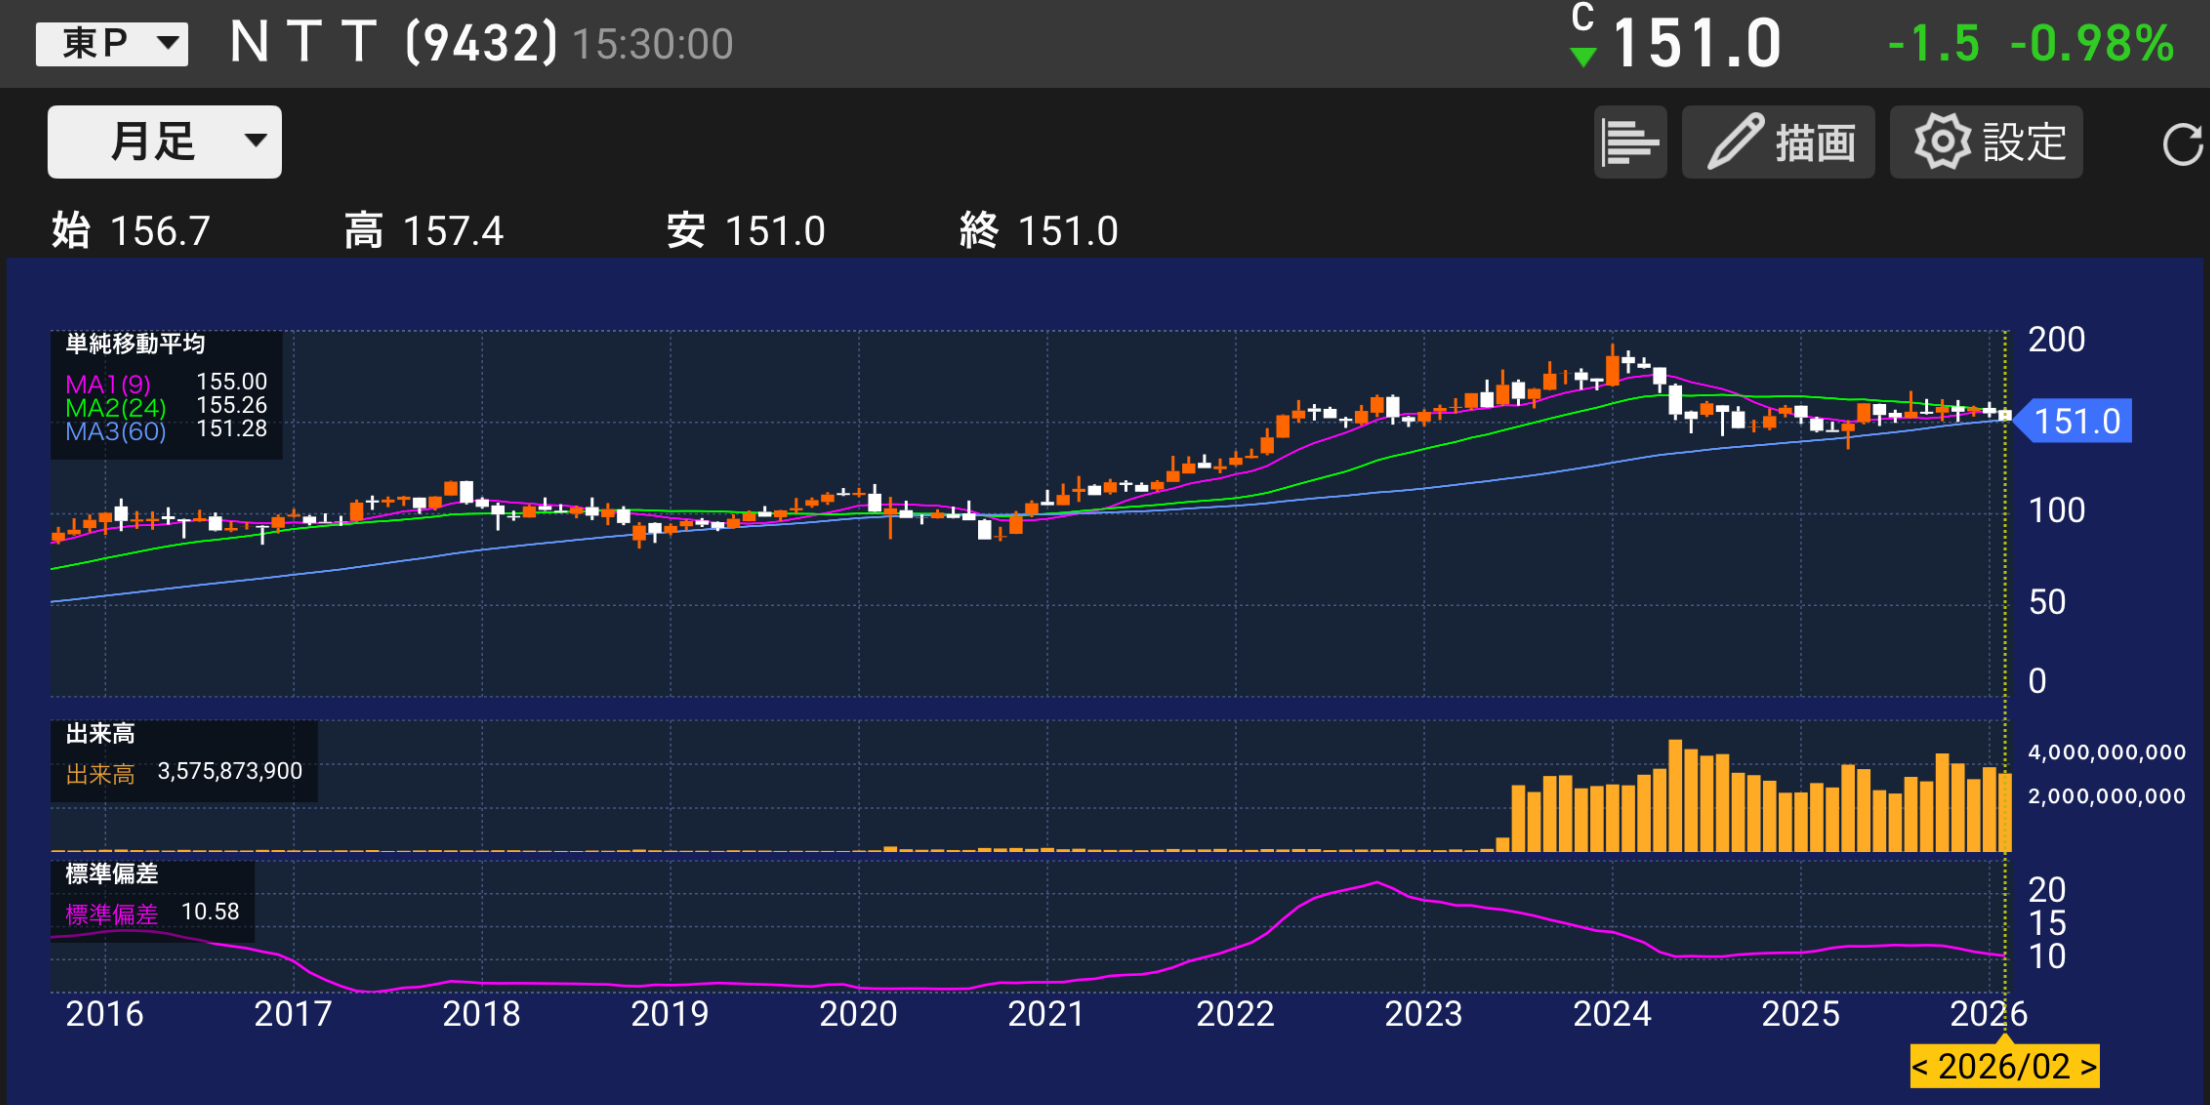Click the 2020 year axis label
The image size is (2210, 1105).
(x=857, y=1014)
